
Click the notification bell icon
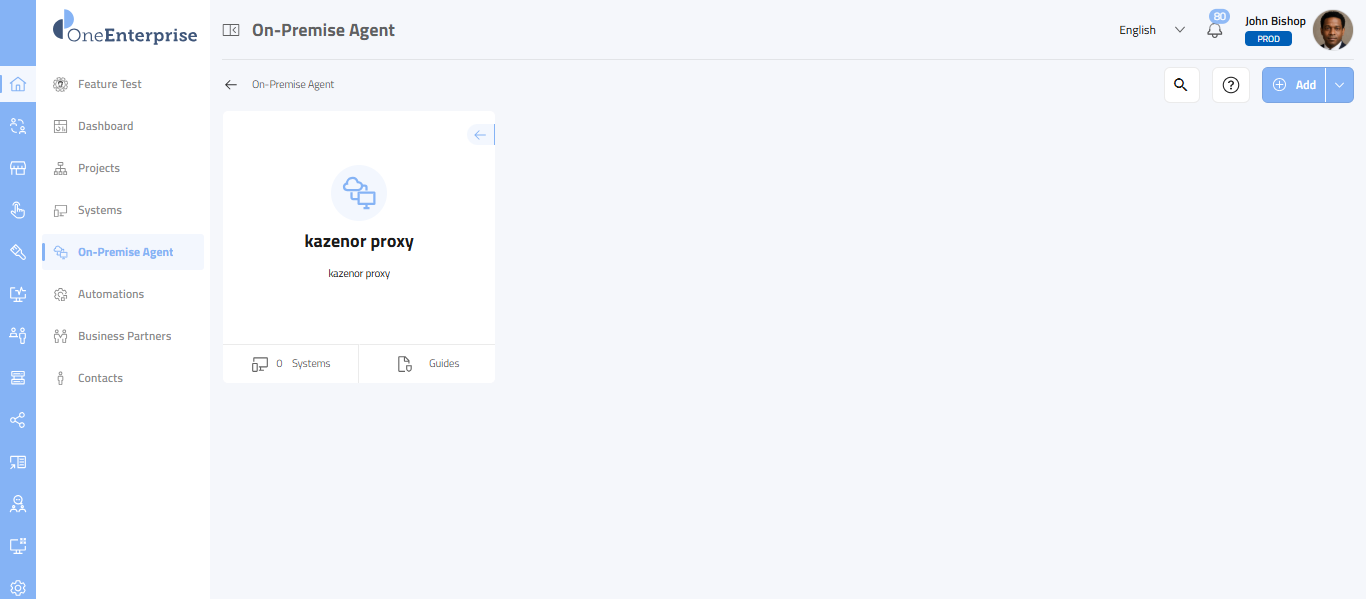click(x=1215, y=30)
